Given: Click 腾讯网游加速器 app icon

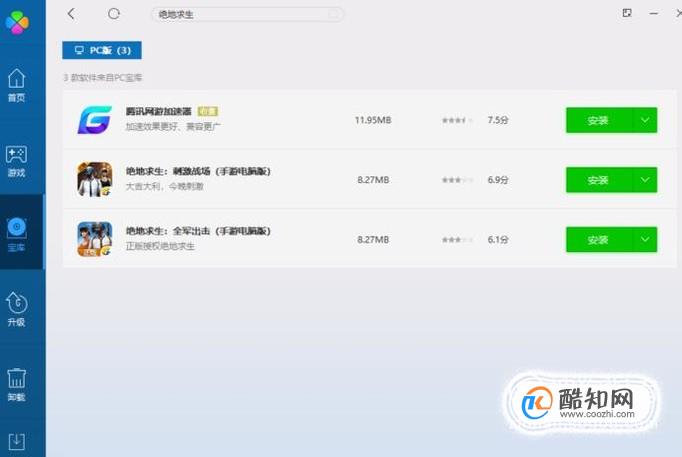Looking at the screenshot, I should click(x=95, y=120).
